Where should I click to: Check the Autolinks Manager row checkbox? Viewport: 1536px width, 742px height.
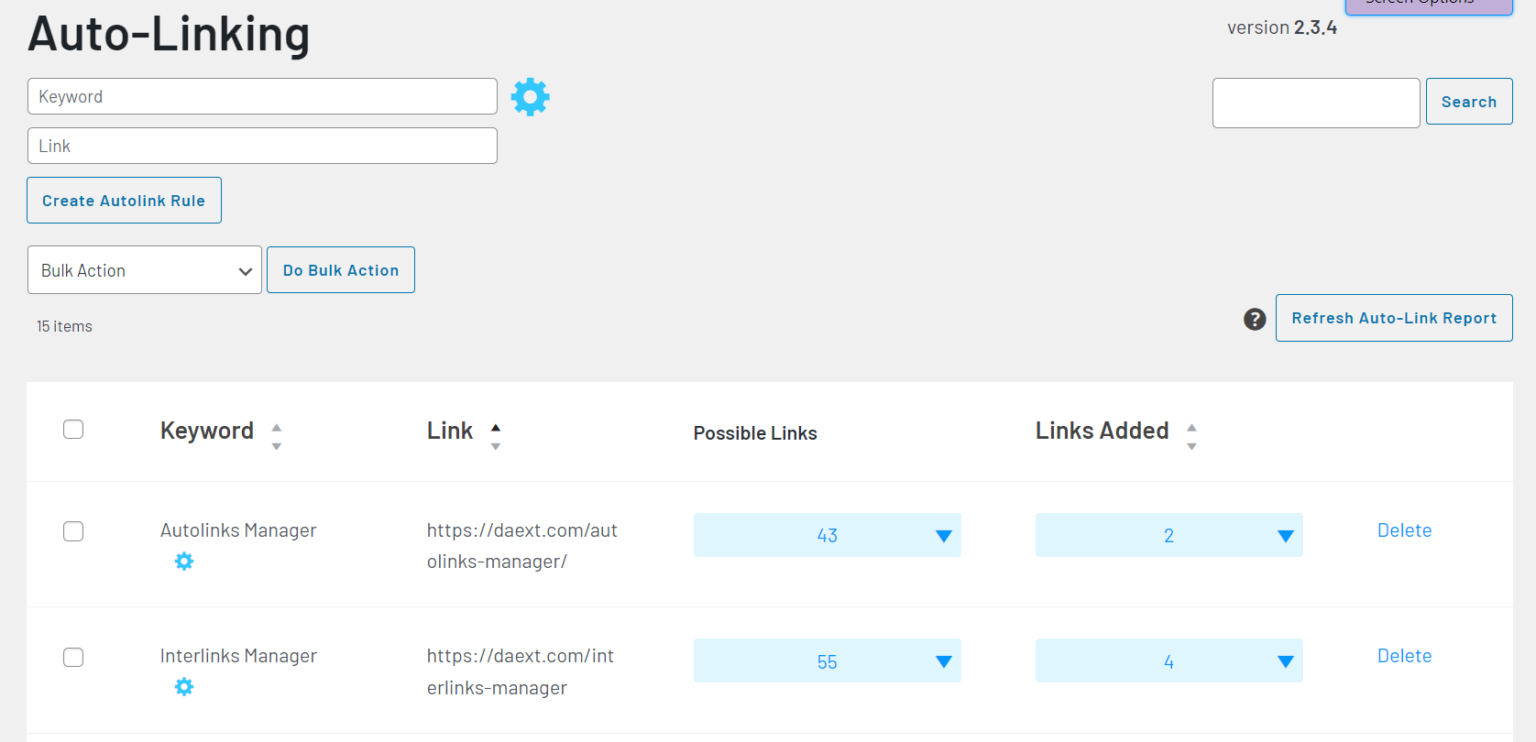point(73,531)
